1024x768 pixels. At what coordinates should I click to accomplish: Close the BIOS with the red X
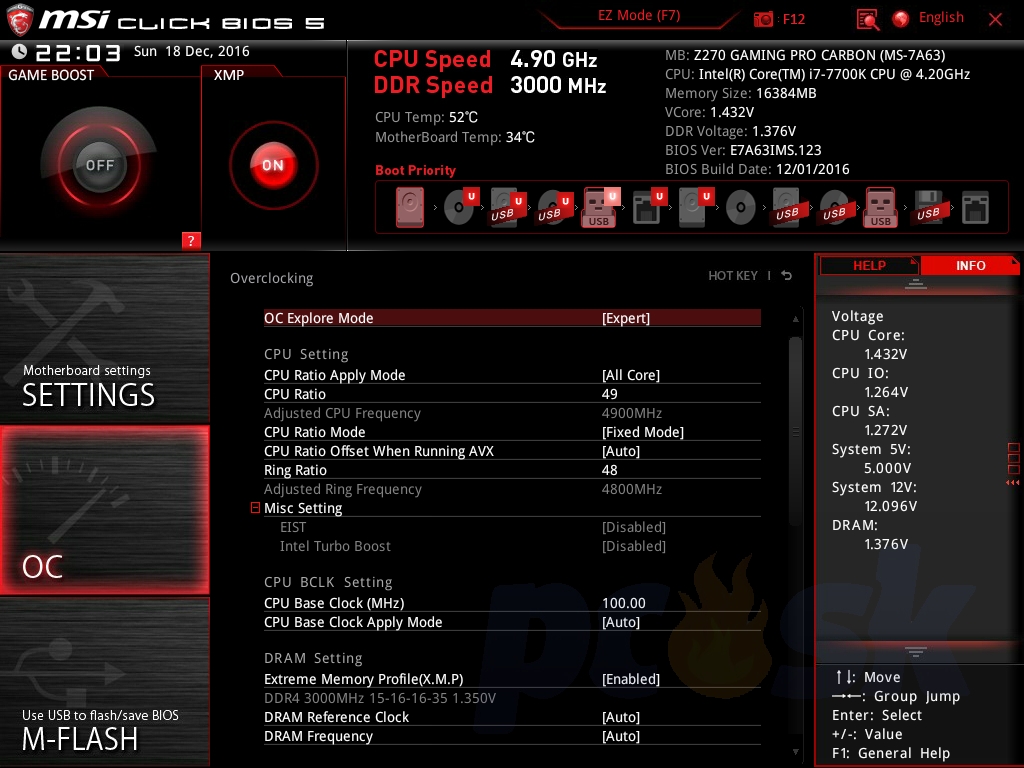click(x=995, y=19)
